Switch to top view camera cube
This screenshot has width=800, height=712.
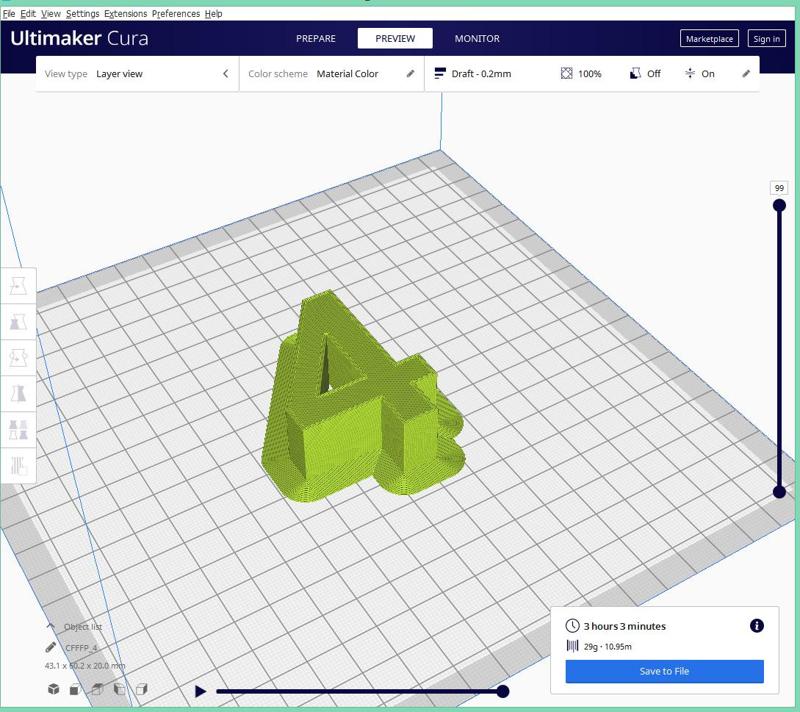coord(97,689)
